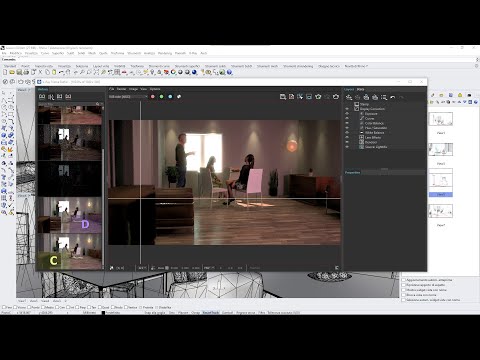Select the Standard toolbar tab in Rhino

pos(10,66)
